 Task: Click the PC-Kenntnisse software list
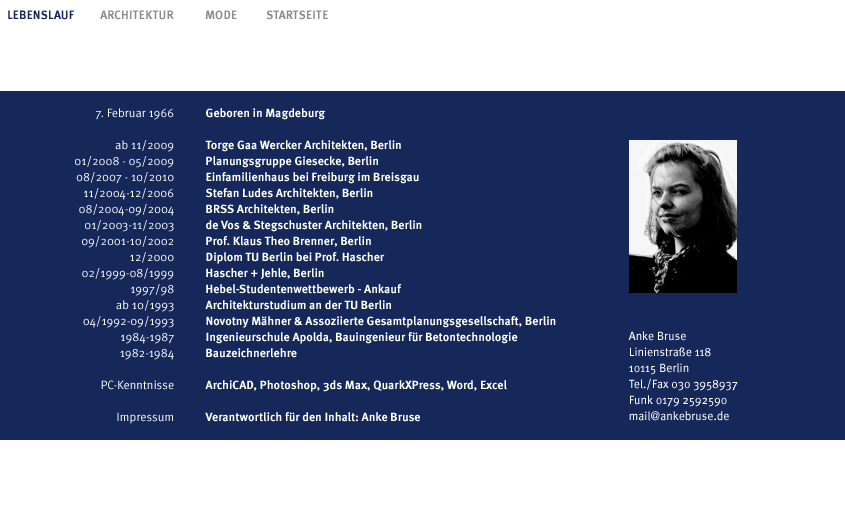tap(356, 385)
